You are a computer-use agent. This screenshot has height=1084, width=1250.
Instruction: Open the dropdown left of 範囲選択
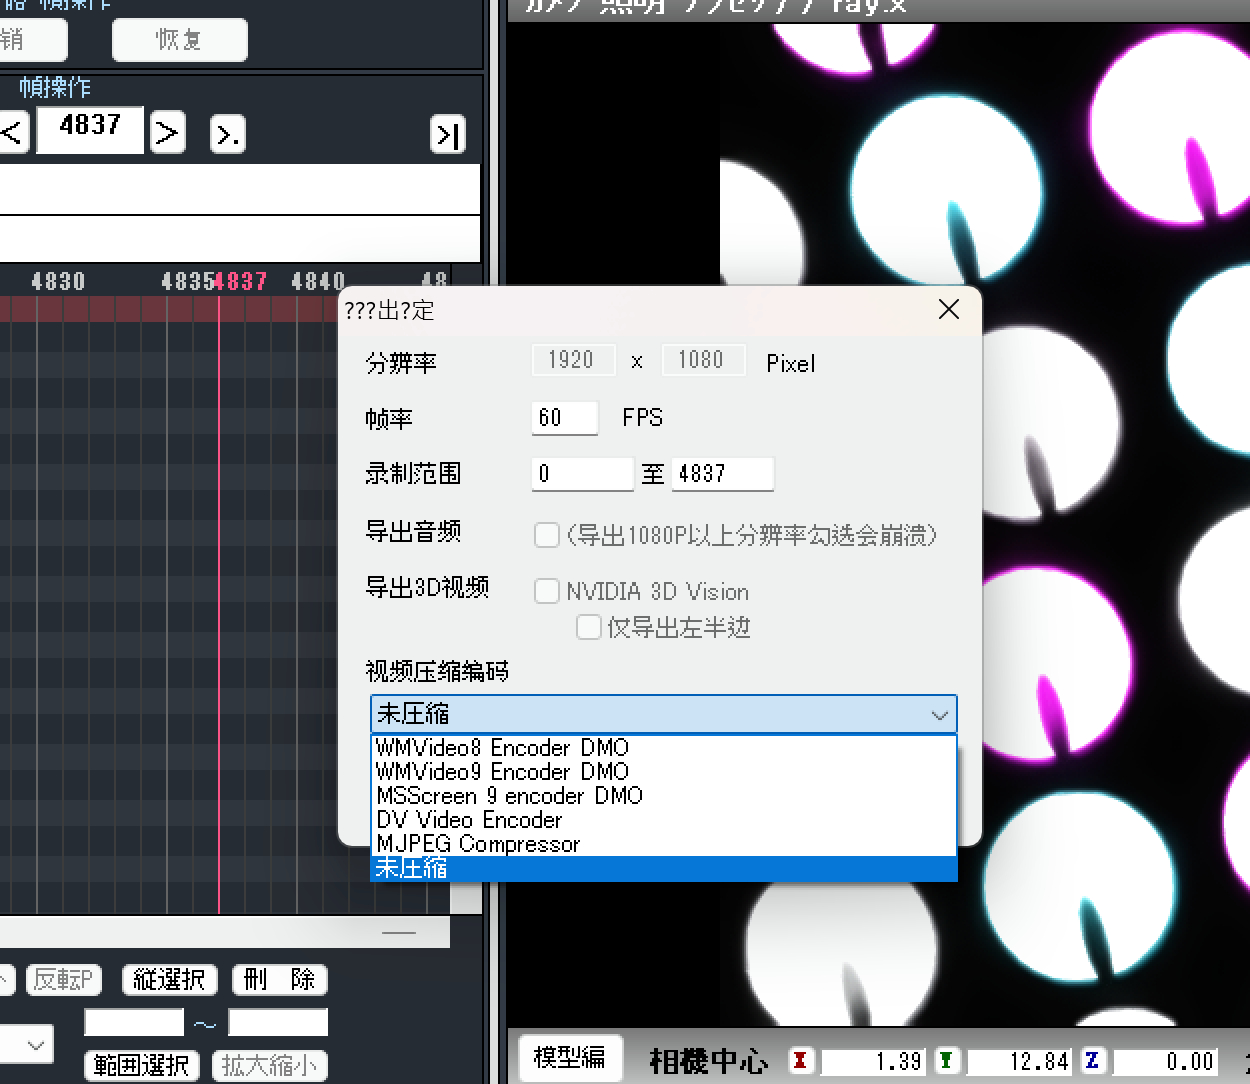tap(27, 1045)
